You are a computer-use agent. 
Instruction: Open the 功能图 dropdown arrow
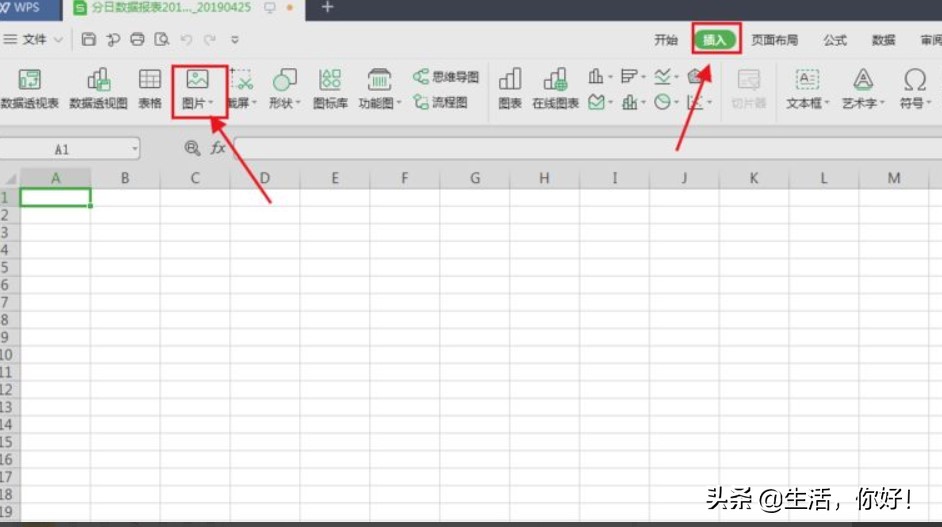coord(398,103)
